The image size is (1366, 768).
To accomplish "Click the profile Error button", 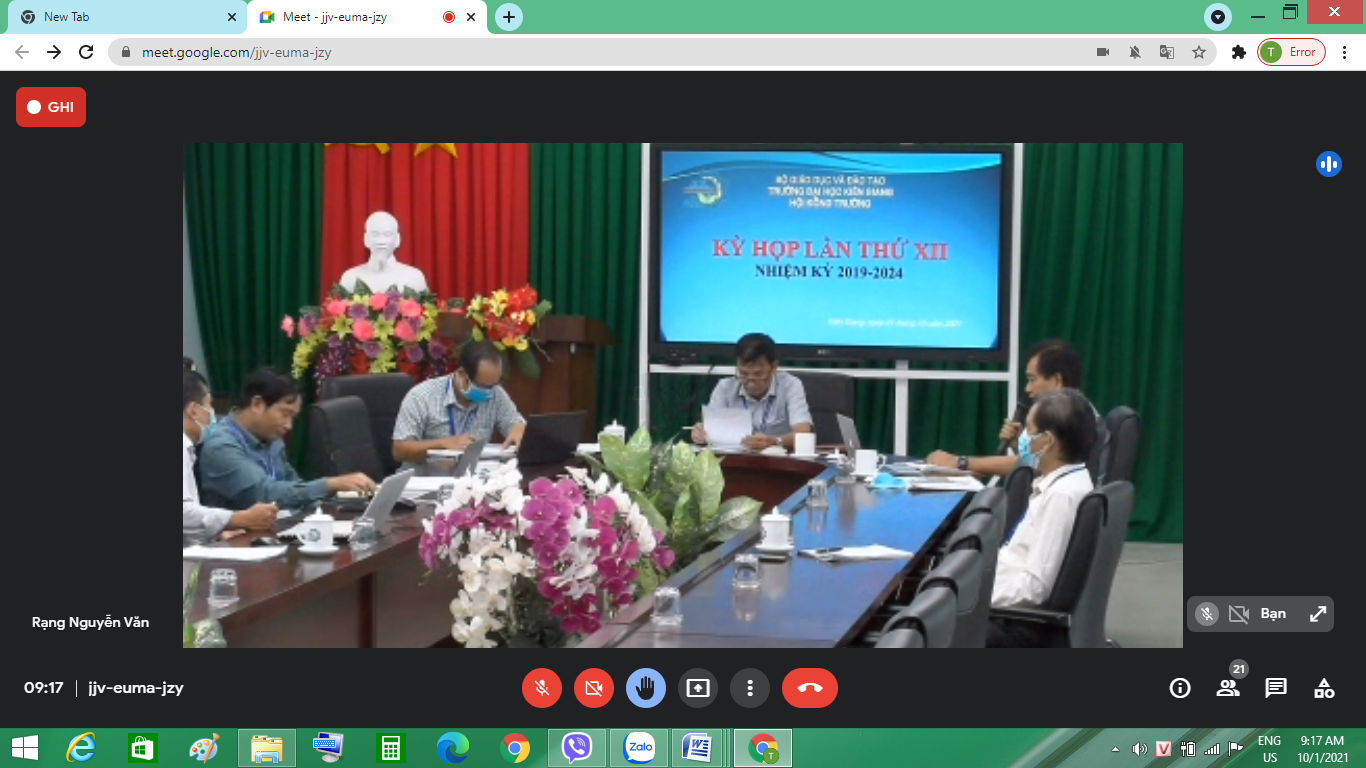I will point(1291,52).
